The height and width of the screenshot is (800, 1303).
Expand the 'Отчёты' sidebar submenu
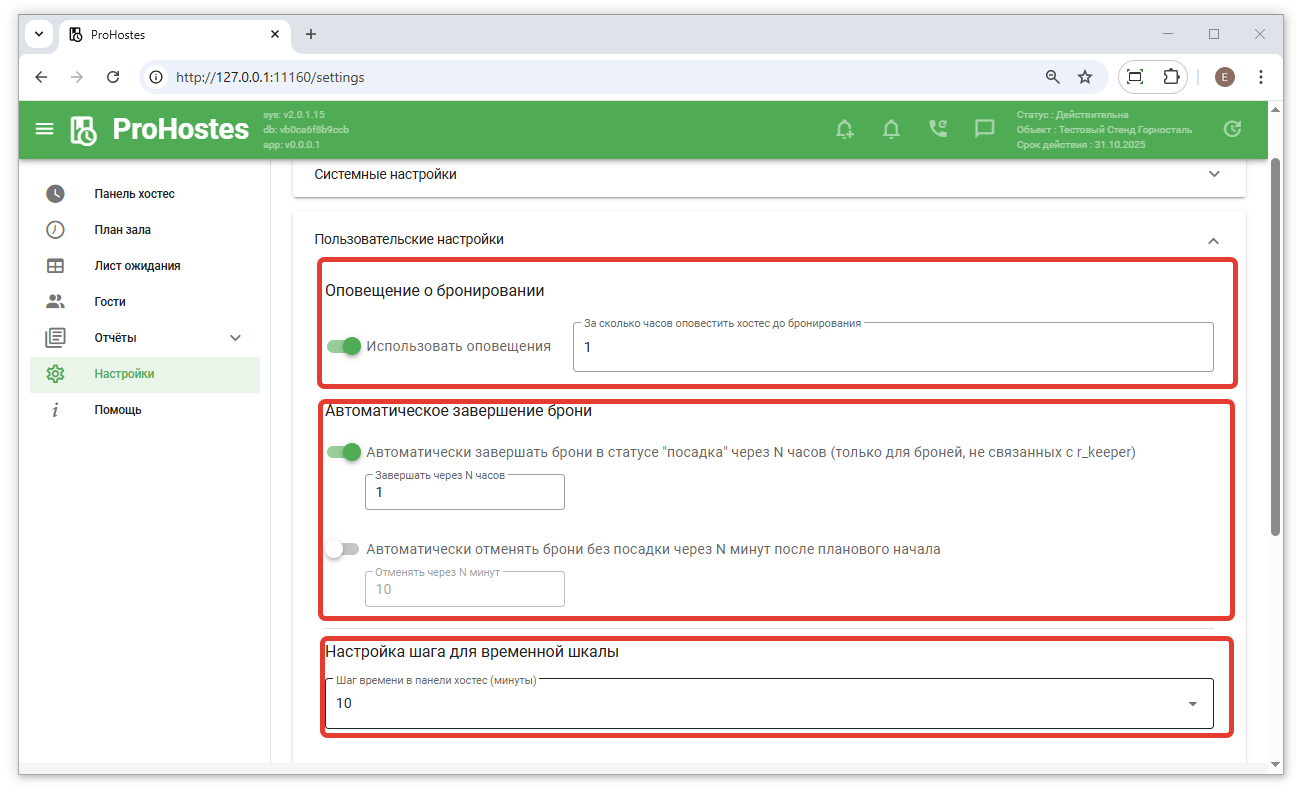pos(235,338)
